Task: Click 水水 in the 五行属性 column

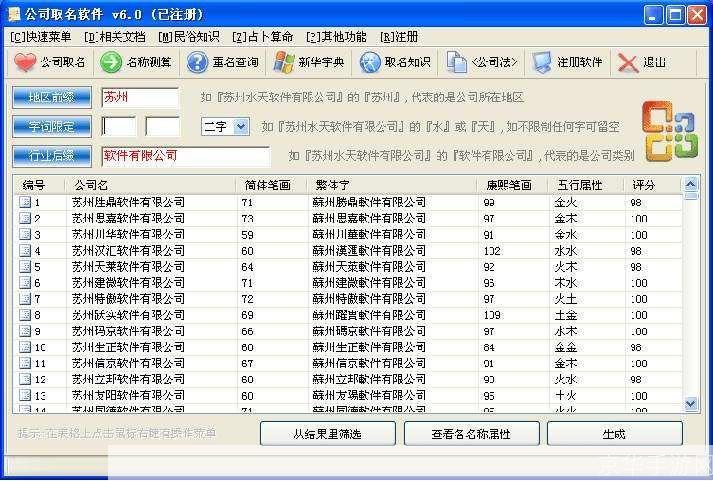Action: click(566, 251)
